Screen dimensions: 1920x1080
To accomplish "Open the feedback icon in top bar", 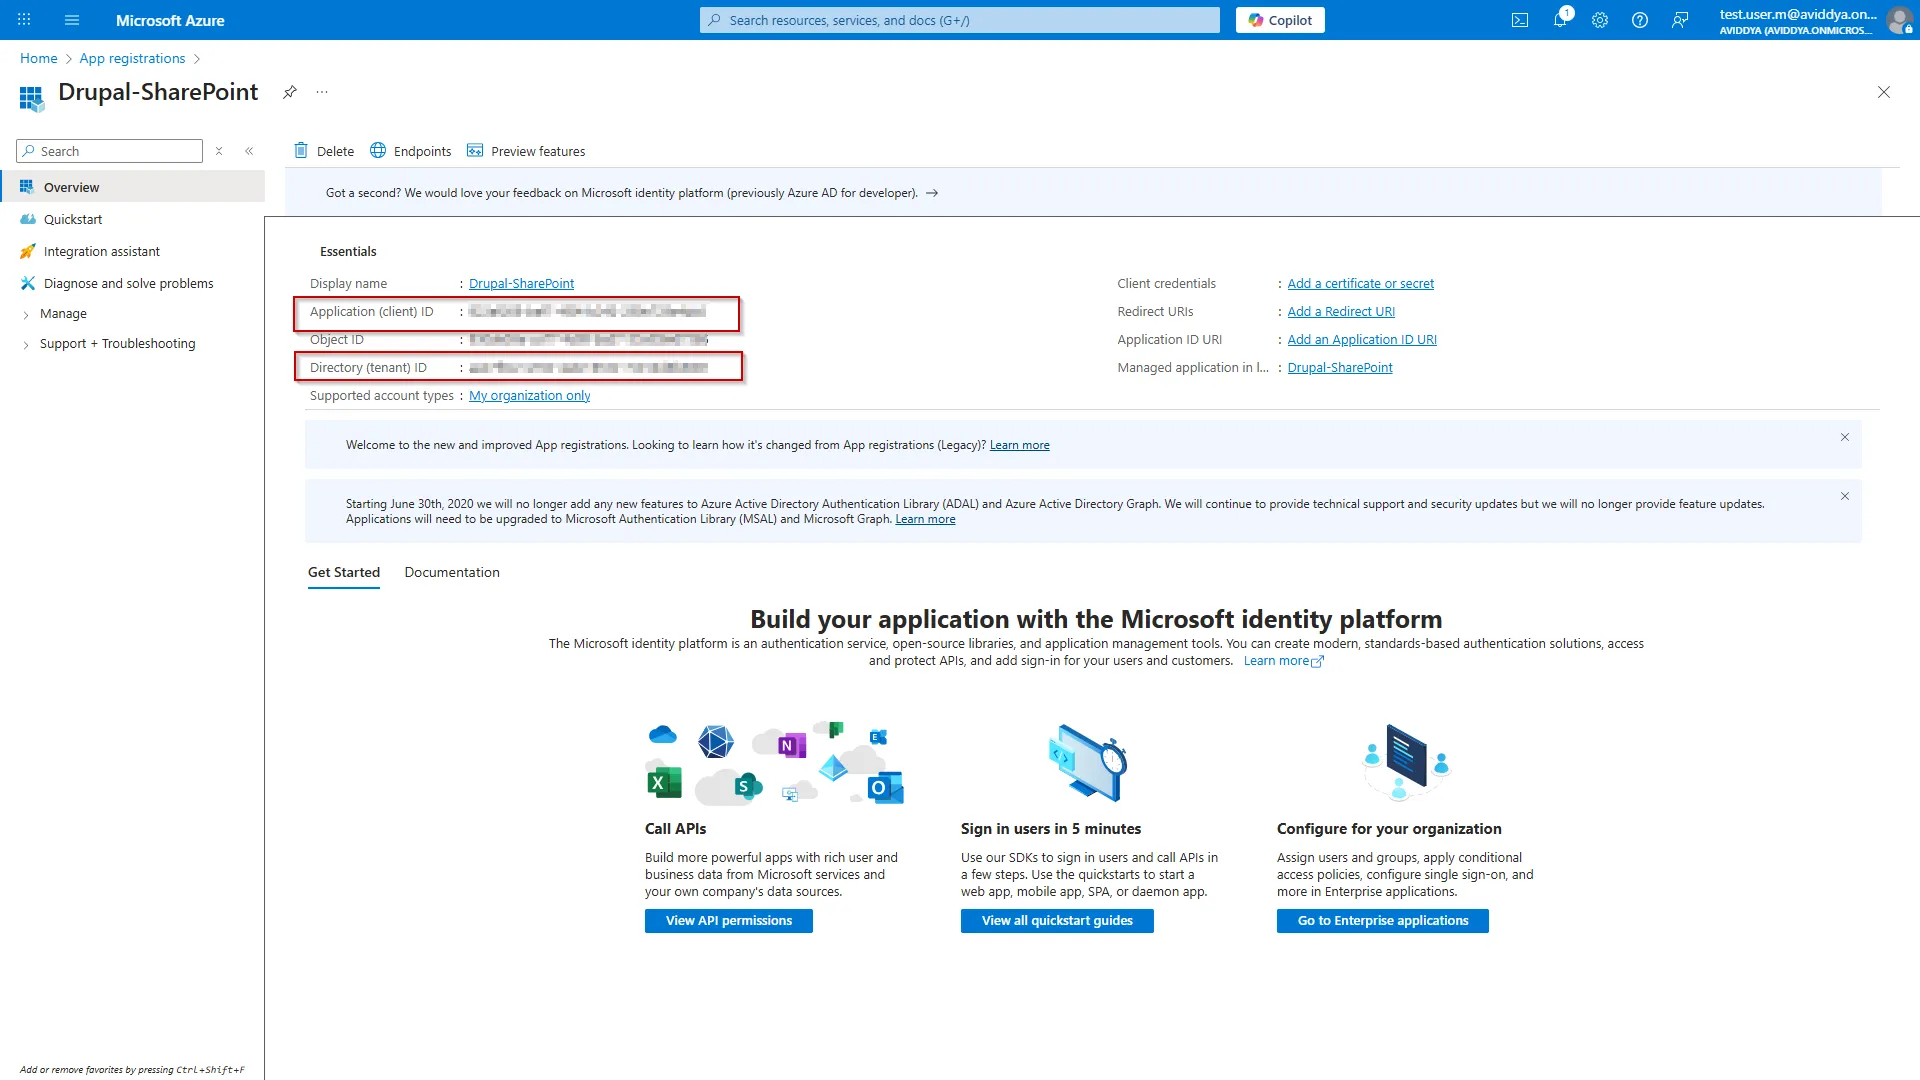I will pos(1680,20).
